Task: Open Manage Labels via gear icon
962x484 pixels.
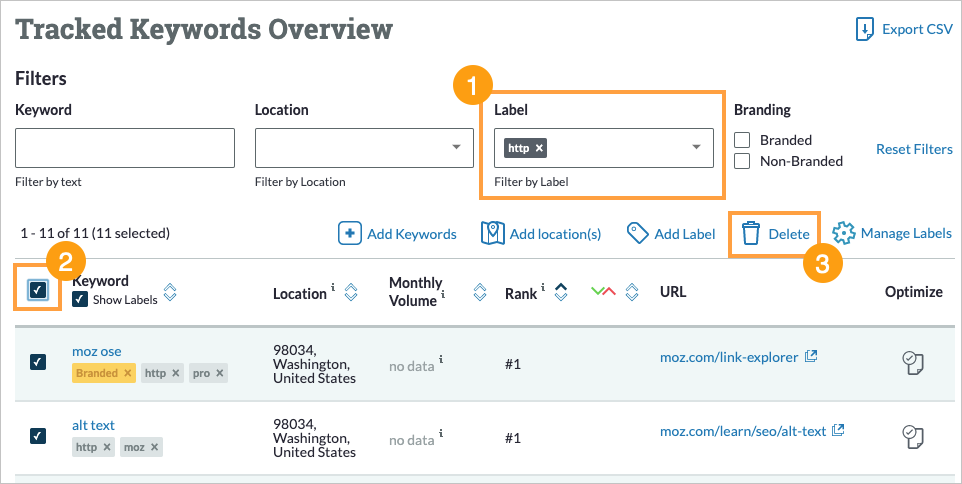Action: [844, 234]
